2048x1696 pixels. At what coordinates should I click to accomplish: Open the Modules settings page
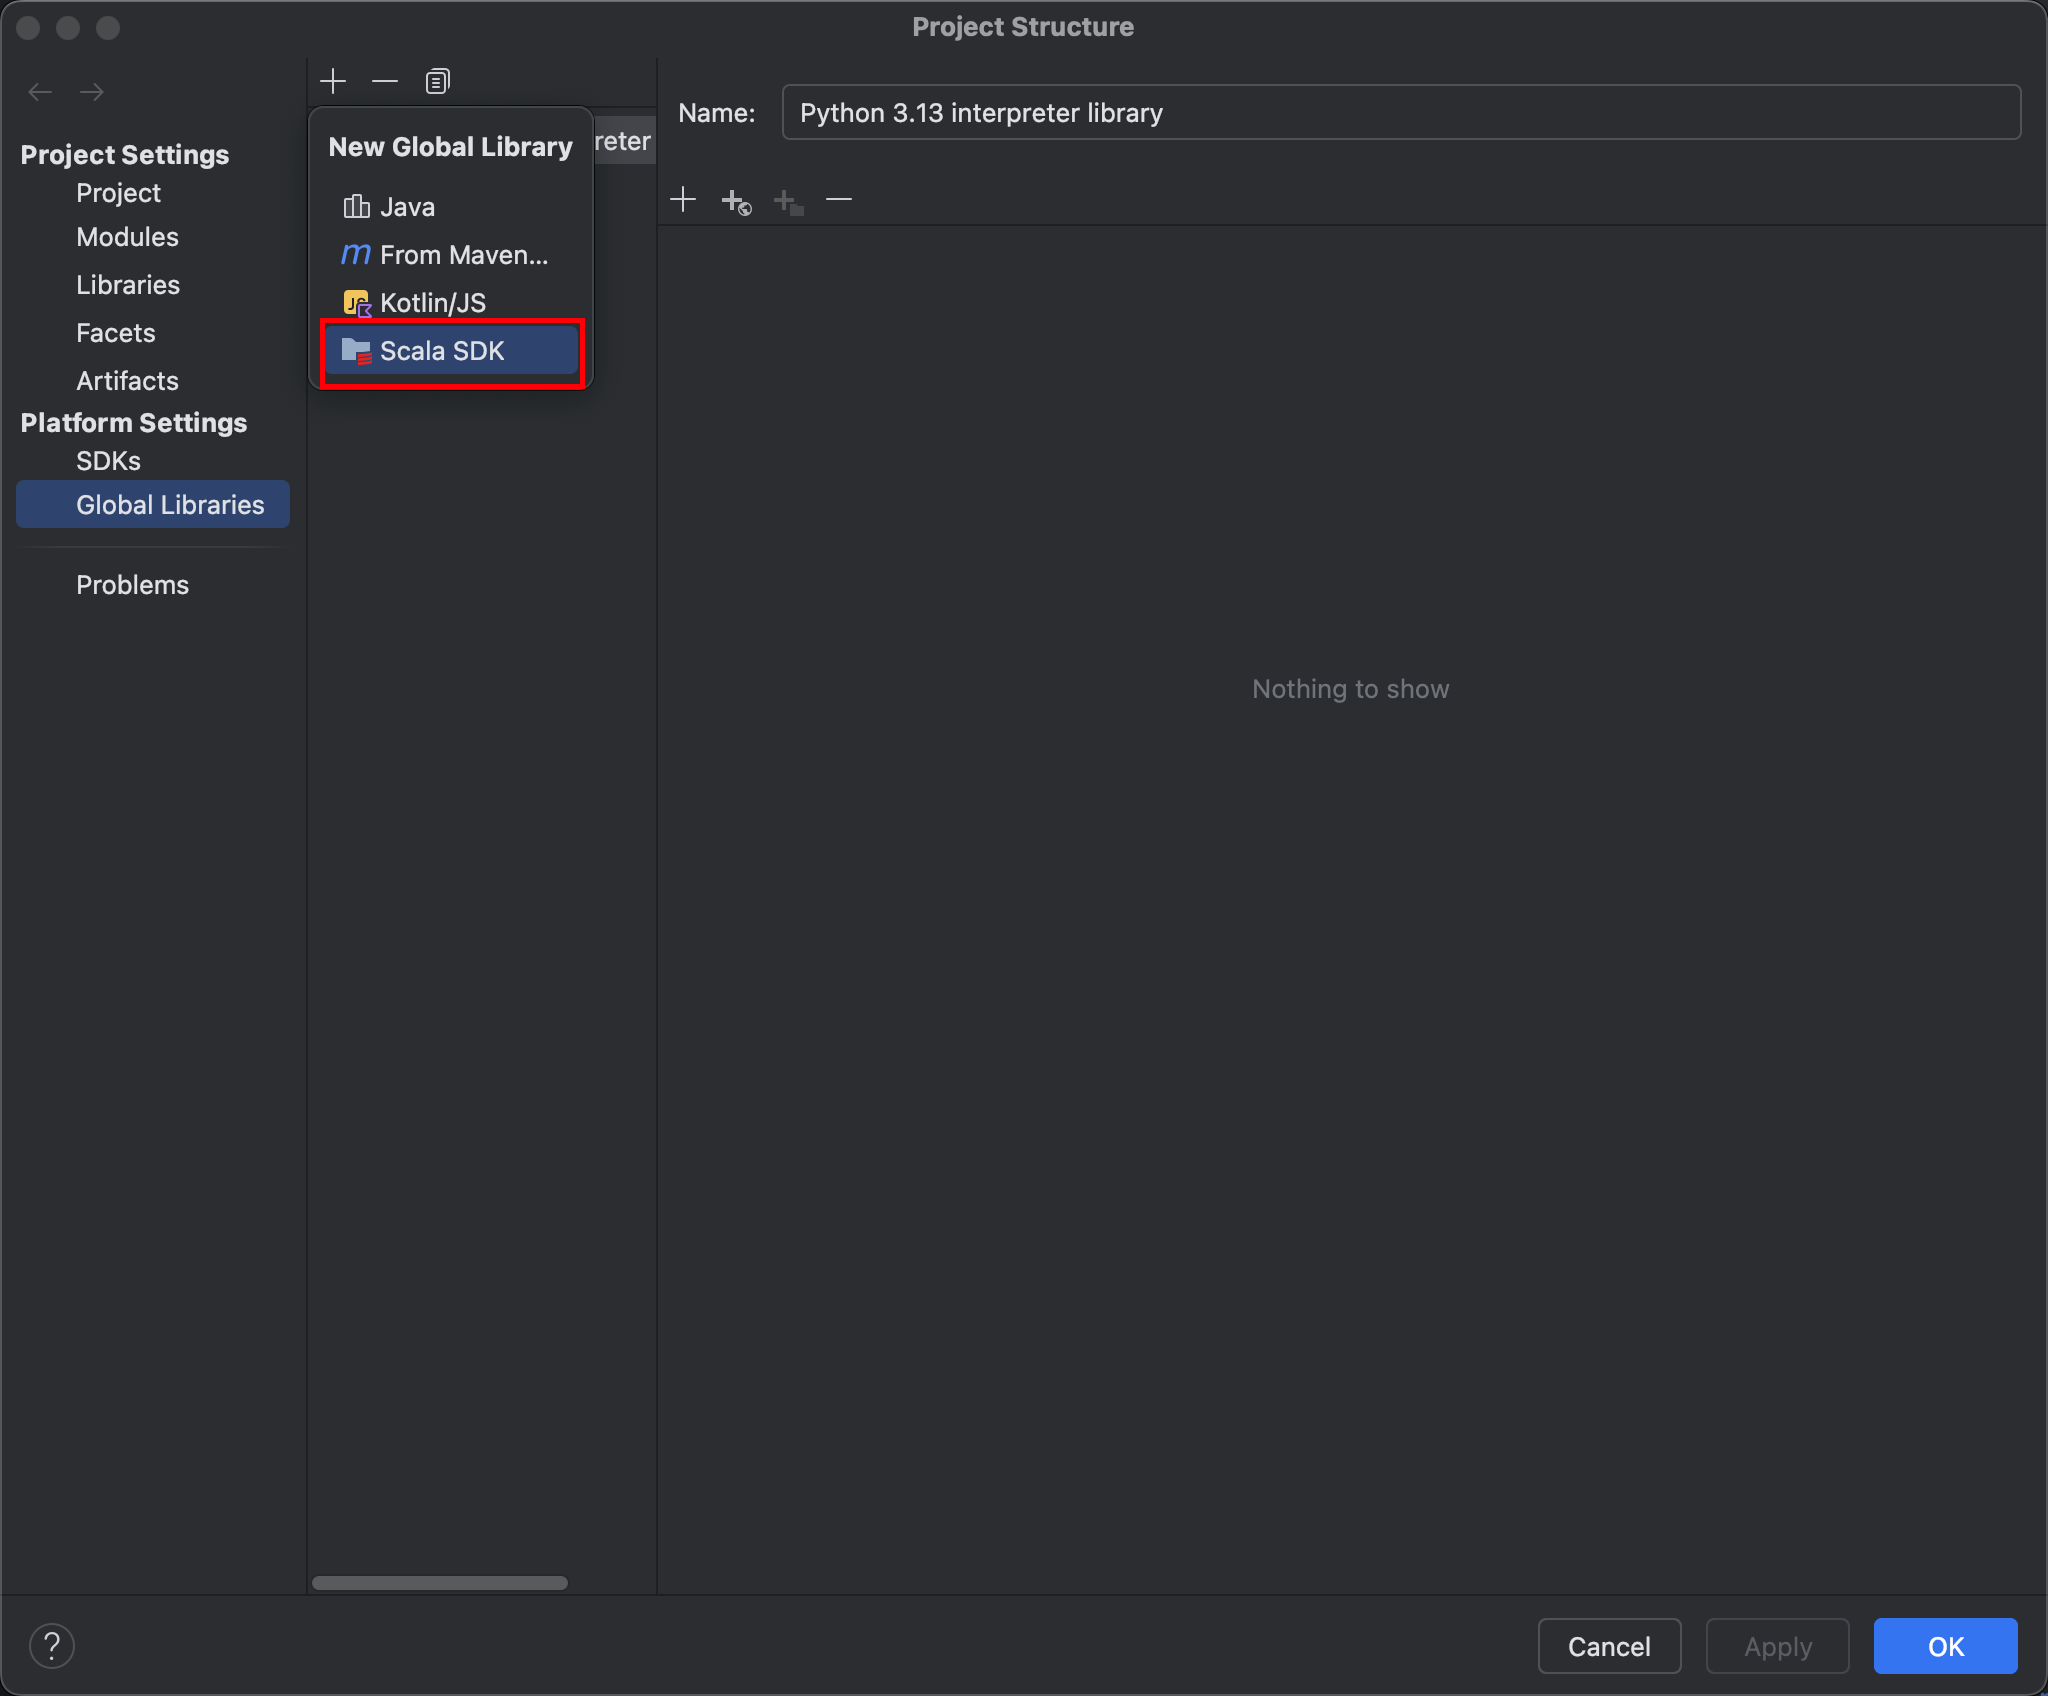(x=127, y=237)
